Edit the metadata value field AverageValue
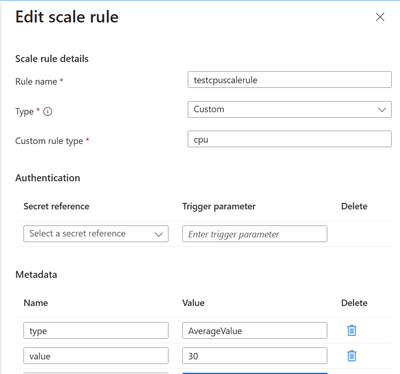 (255, 331)
